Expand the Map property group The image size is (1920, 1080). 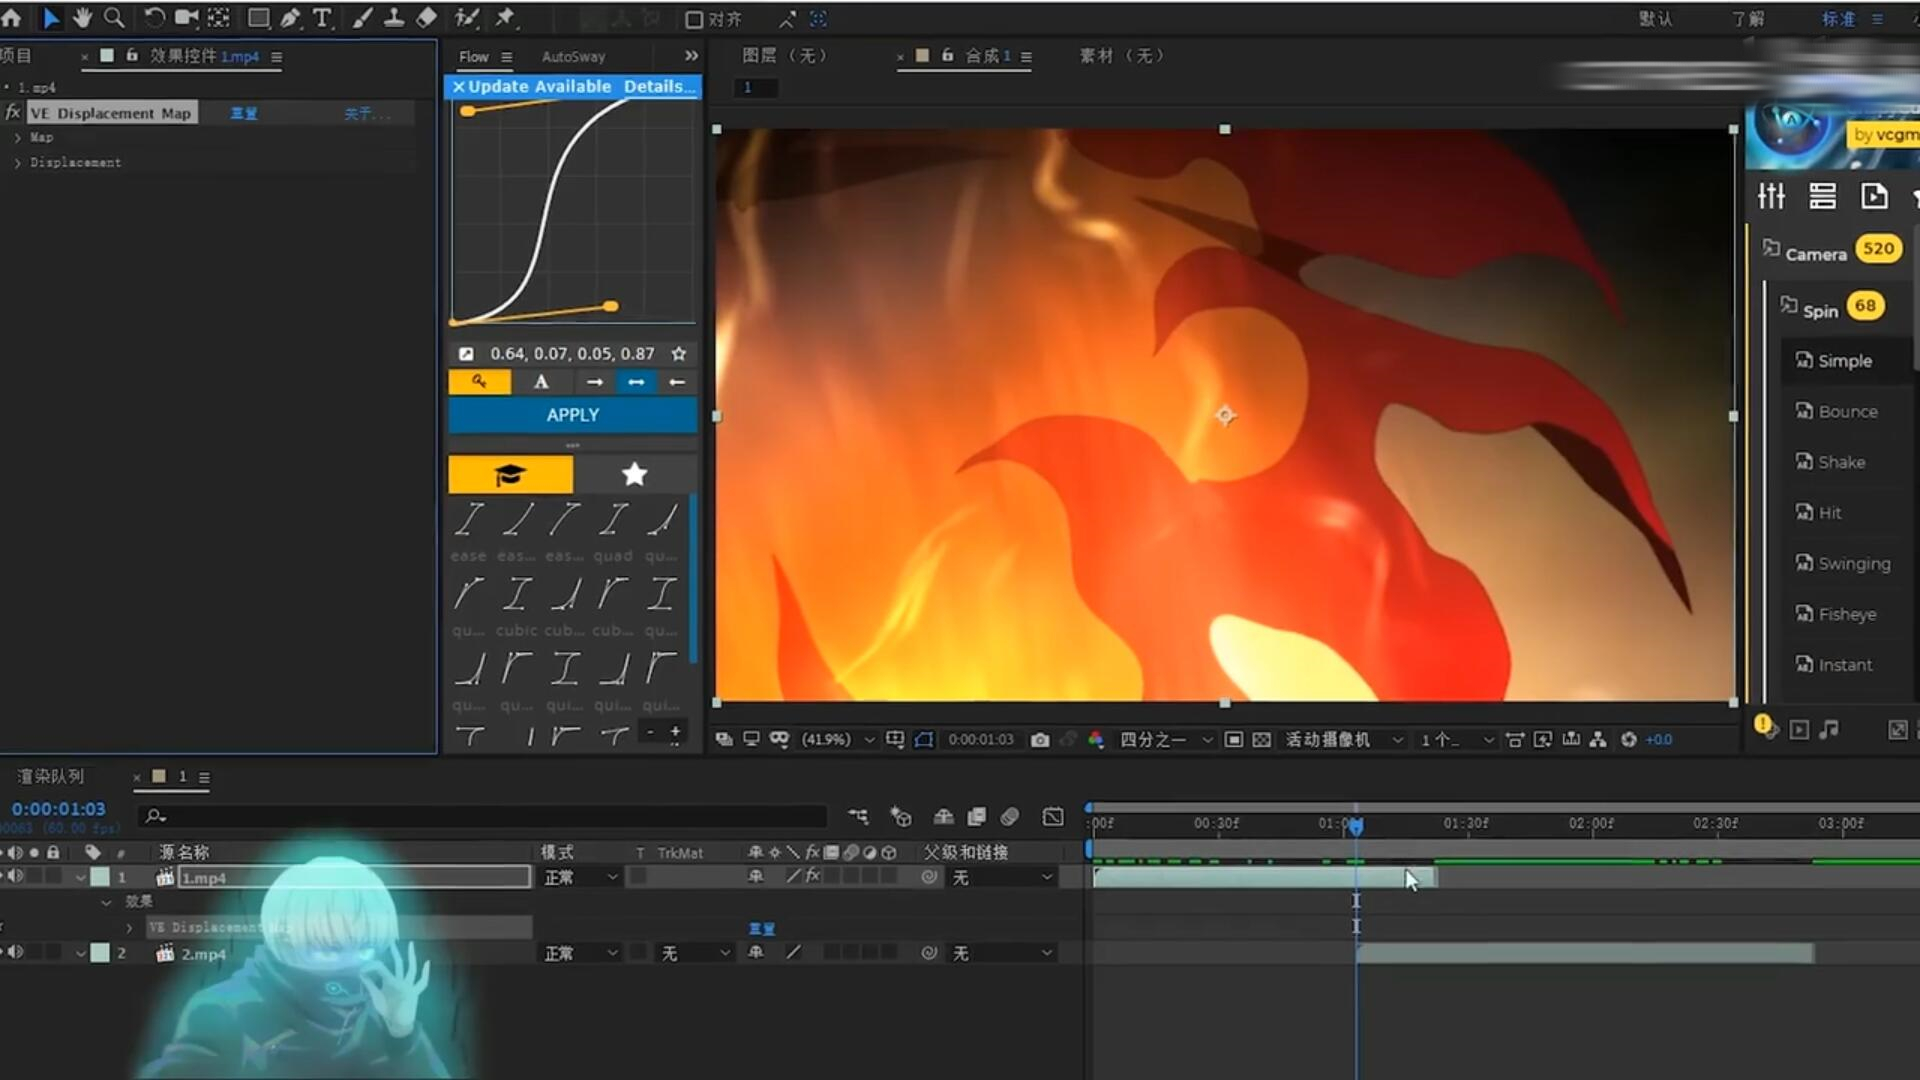17,137
